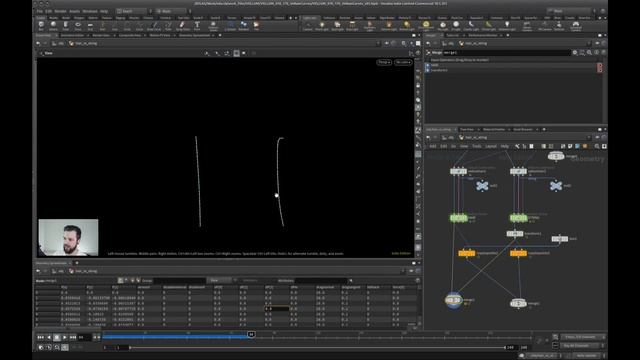Open the Auto Update mode dropdown
The height and width of the screenshot is (360, 640).
pos(586,356)
